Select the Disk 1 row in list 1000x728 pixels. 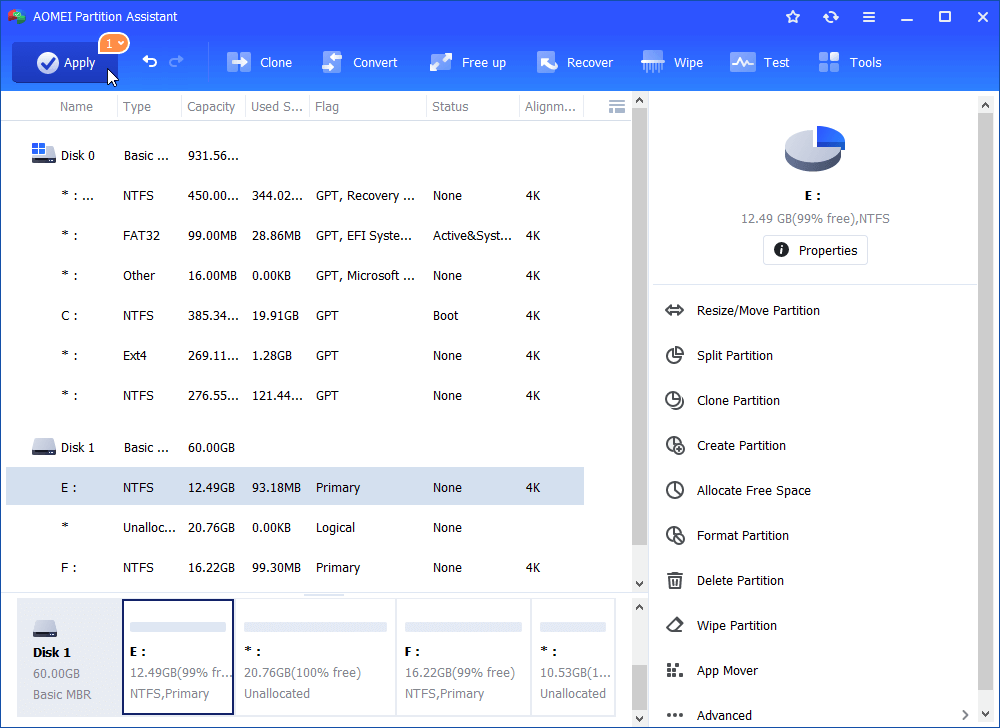coord(295,448)
